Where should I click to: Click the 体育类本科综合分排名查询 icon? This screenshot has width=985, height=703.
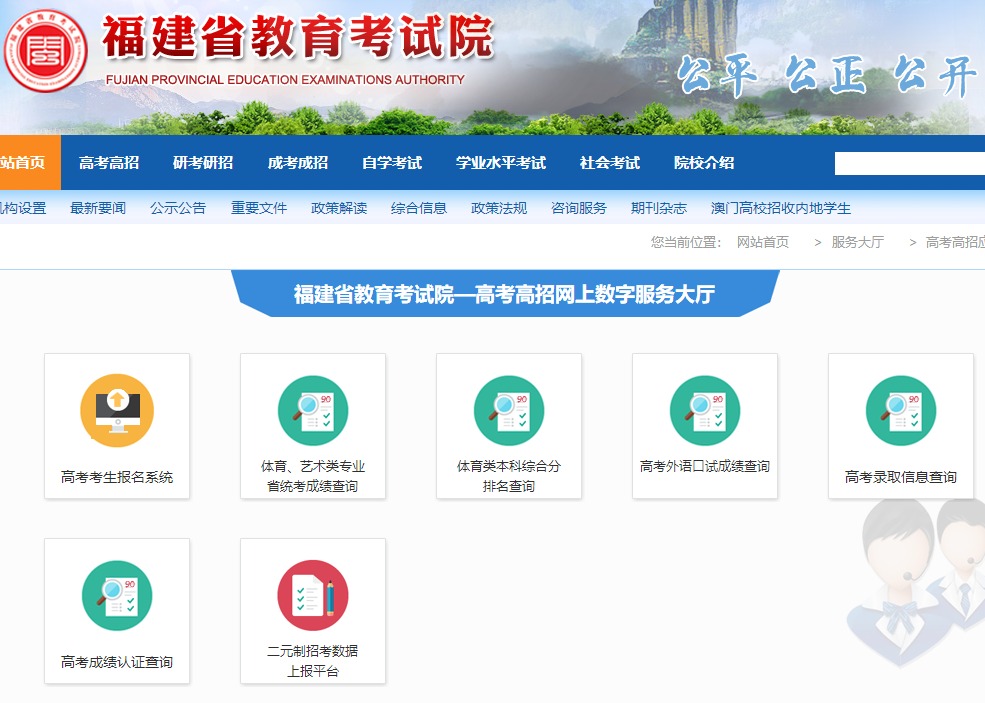point(509,410)
